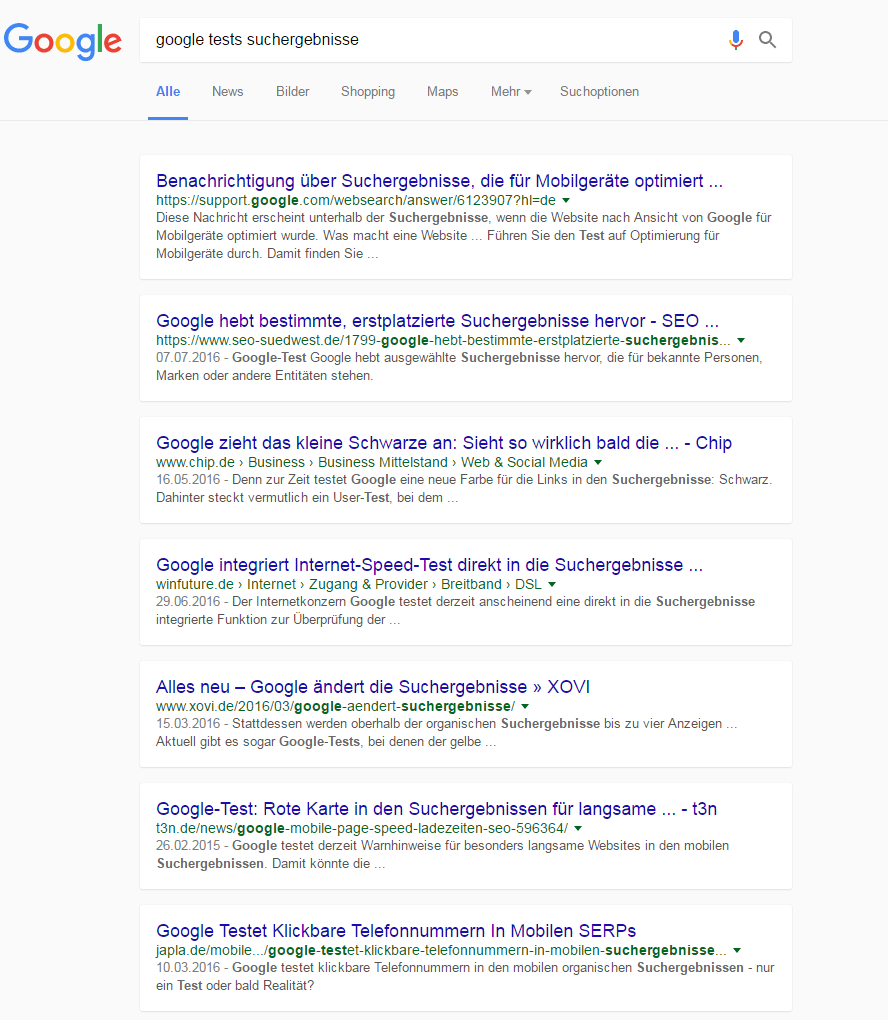The height and width of the screenshot is (1020, 888).
Task: Open result 'Google hebt bestimmte, erstplatzierte Suchergebnisse hervor'
Action: tap(437, 321)
